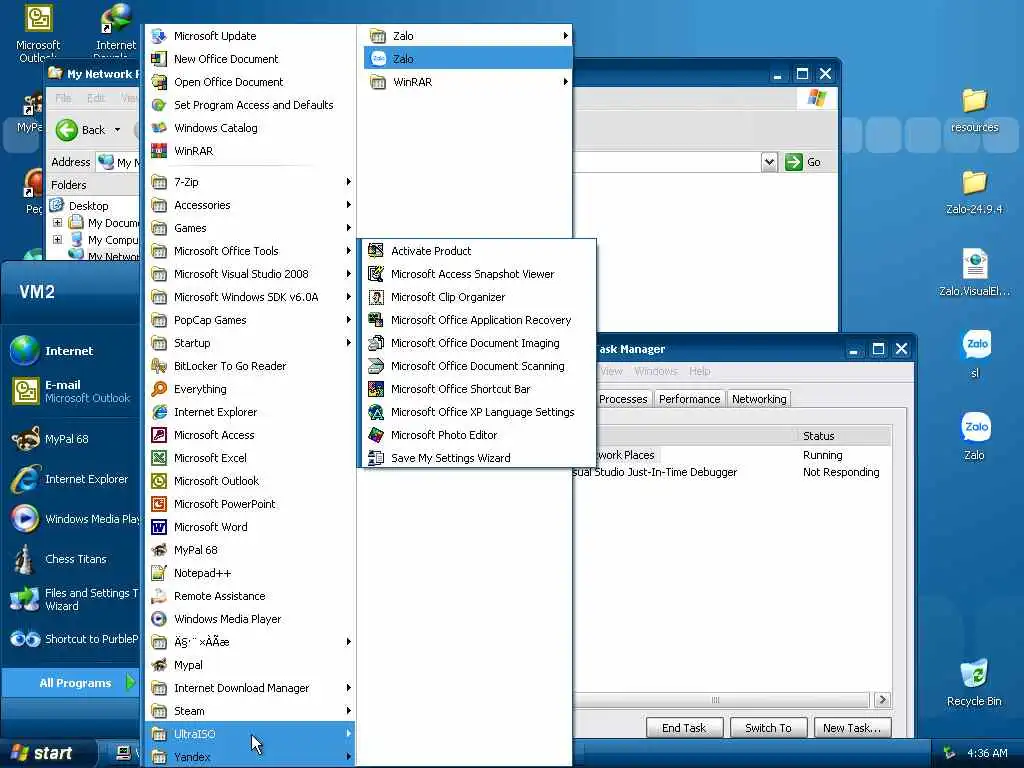Screen dimensions: 1024x768
Task: Click Task Manager horizontal scrollbar right arrow
Action: [882, 699]
